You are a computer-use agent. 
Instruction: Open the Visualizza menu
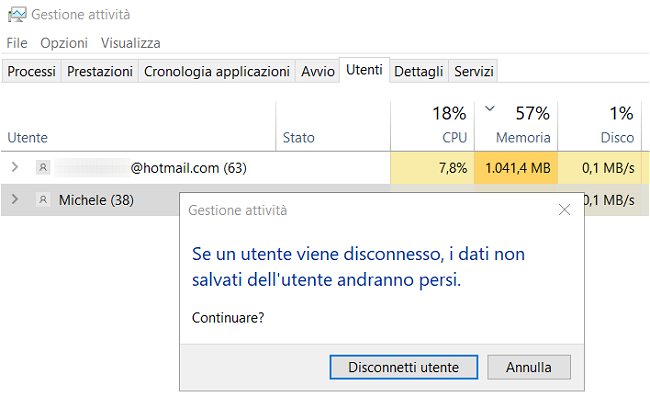[130, 43]
